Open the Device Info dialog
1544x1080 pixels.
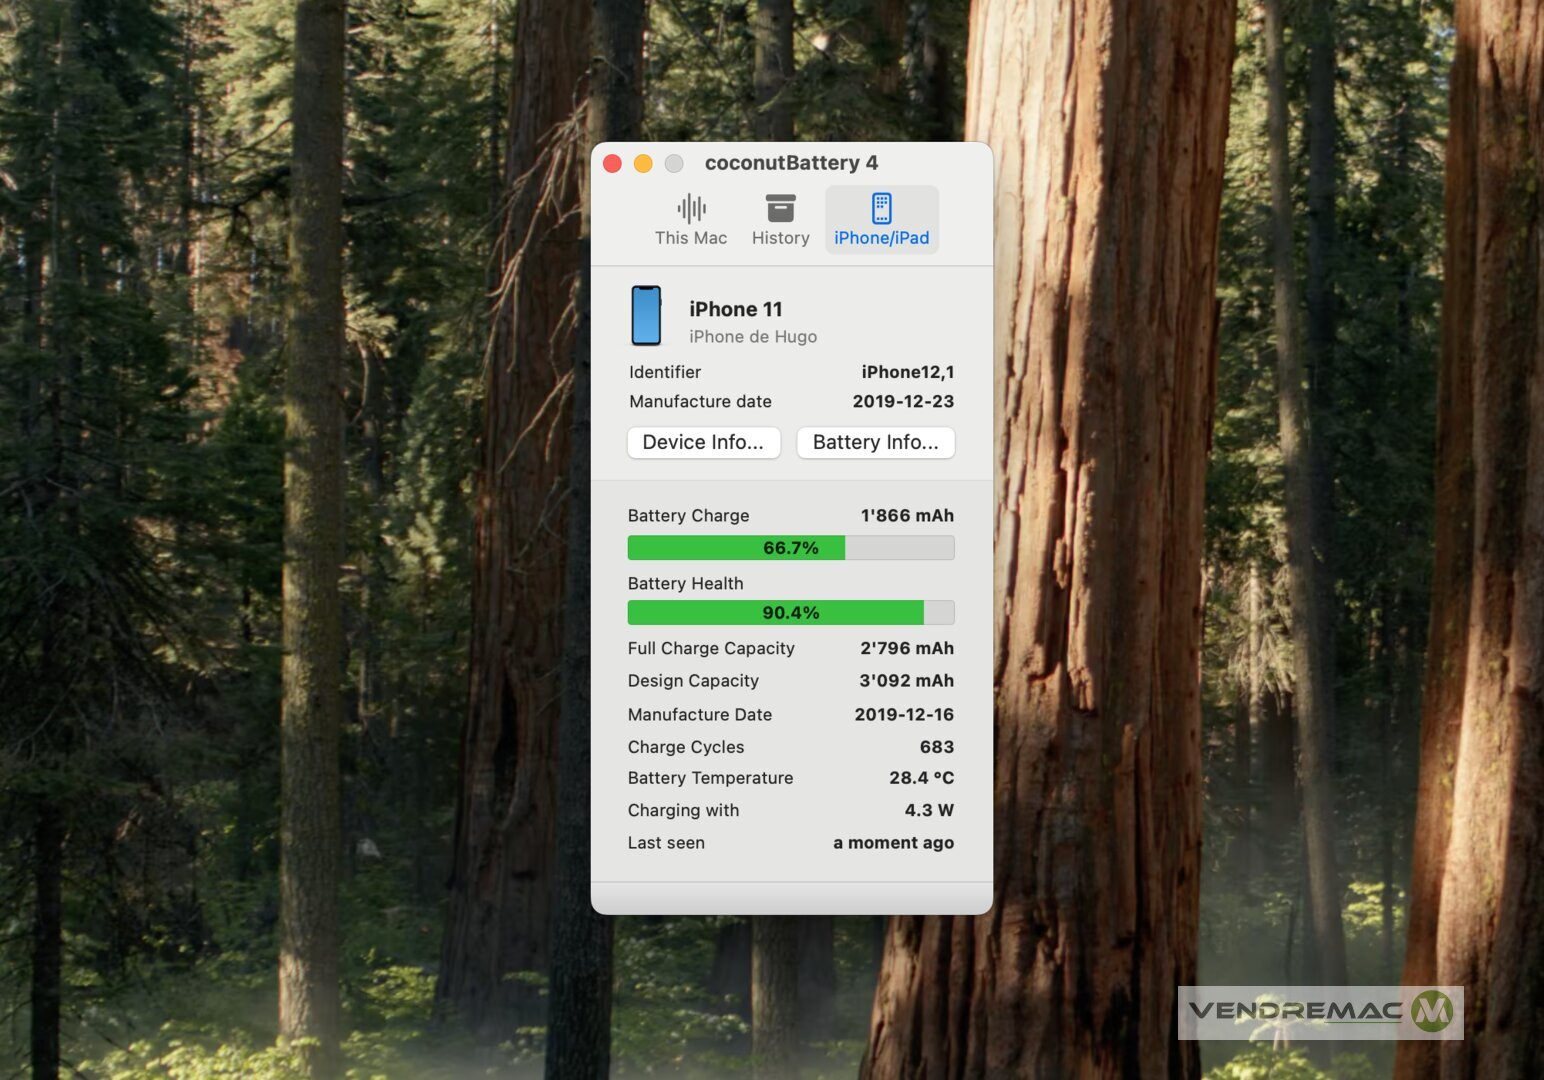coord(703,442)
